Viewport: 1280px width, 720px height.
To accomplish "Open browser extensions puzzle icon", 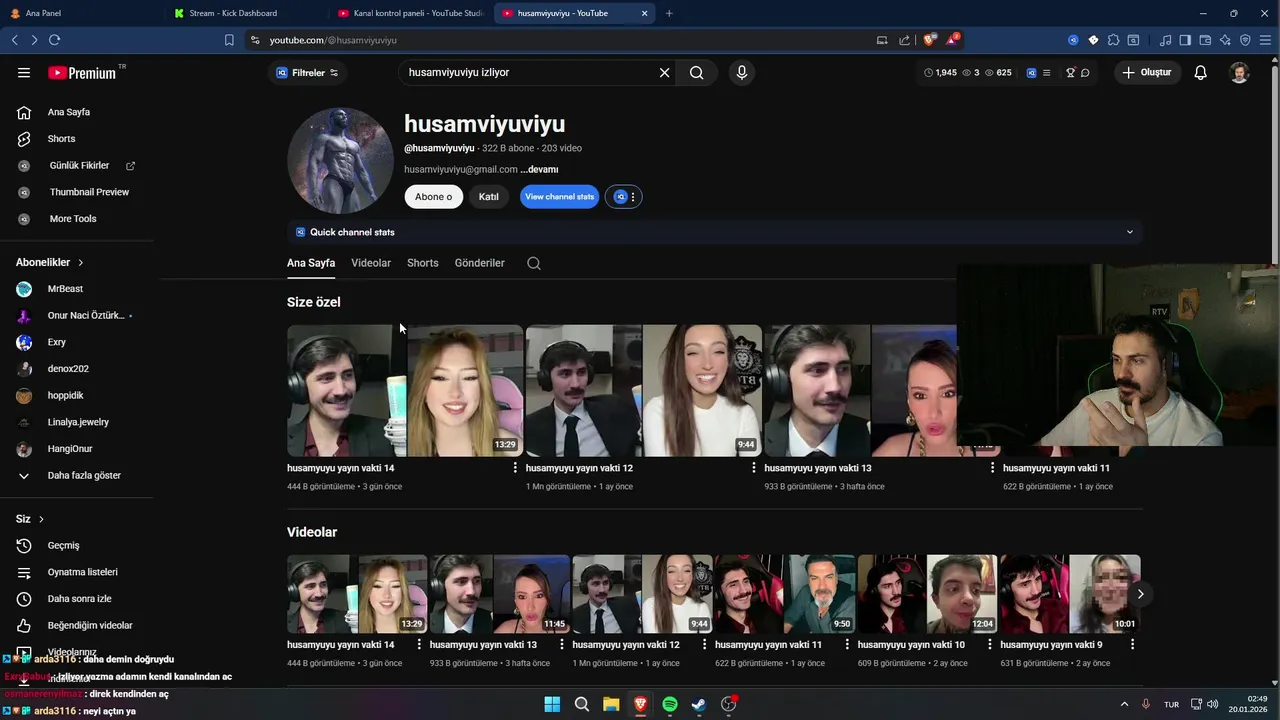I will pos(1113,40).
